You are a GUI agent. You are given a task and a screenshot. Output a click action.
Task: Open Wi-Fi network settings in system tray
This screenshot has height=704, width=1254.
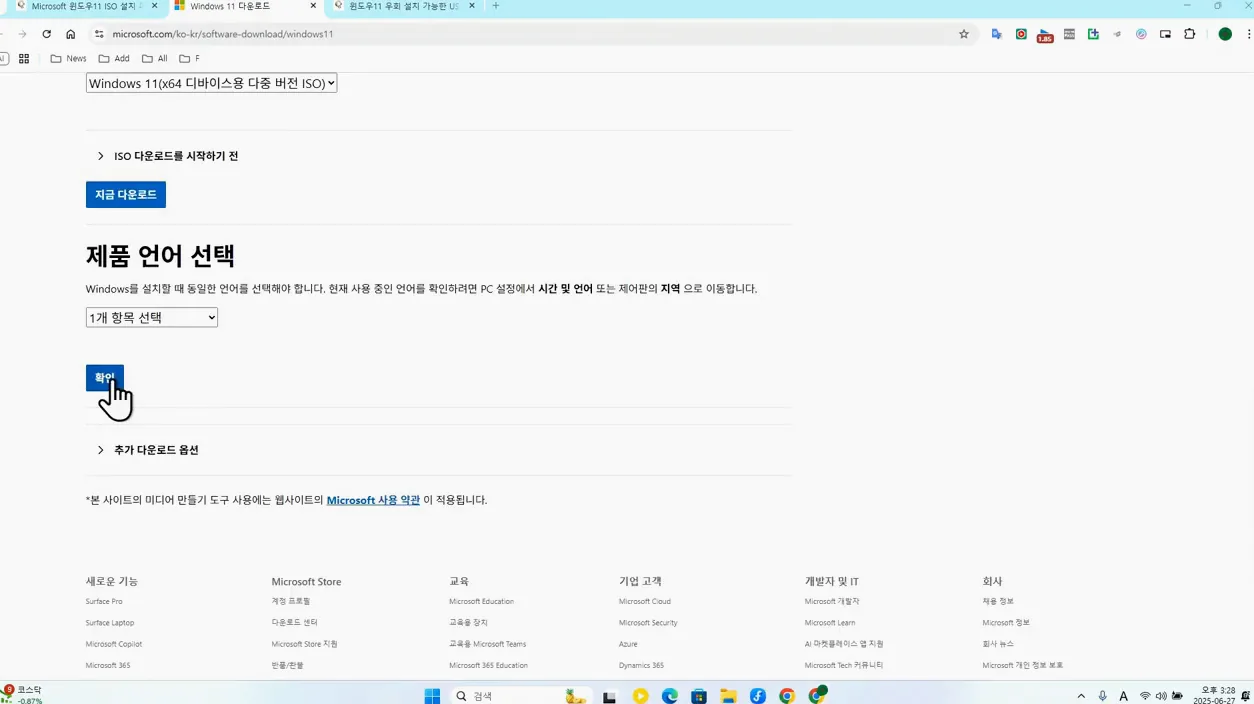(x=1145, y=696)
